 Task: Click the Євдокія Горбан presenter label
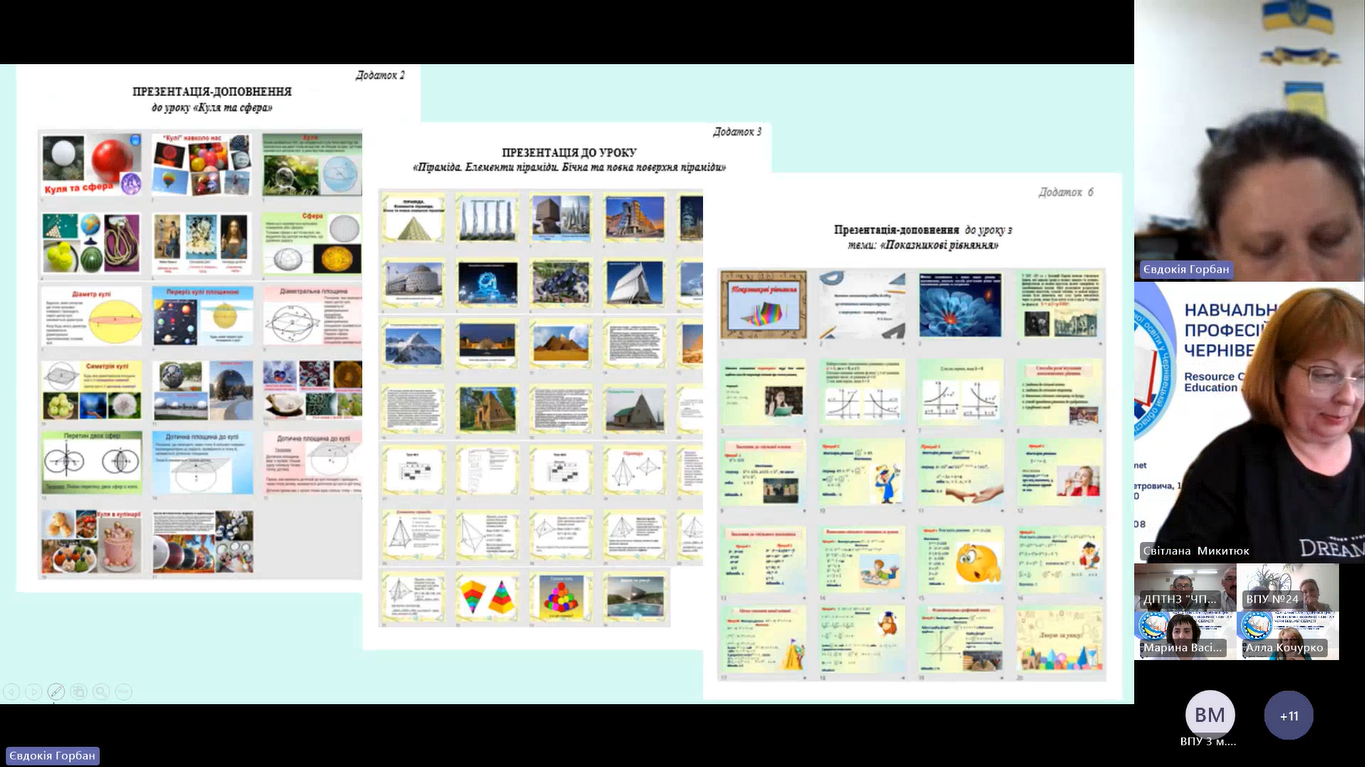(x=52, y=756)
